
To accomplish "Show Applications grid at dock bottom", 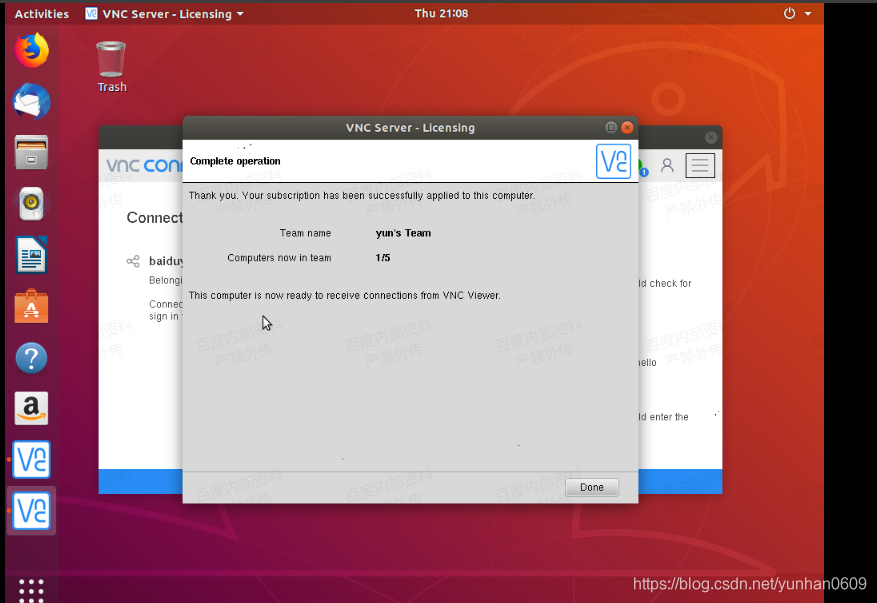I will point(31,591).
